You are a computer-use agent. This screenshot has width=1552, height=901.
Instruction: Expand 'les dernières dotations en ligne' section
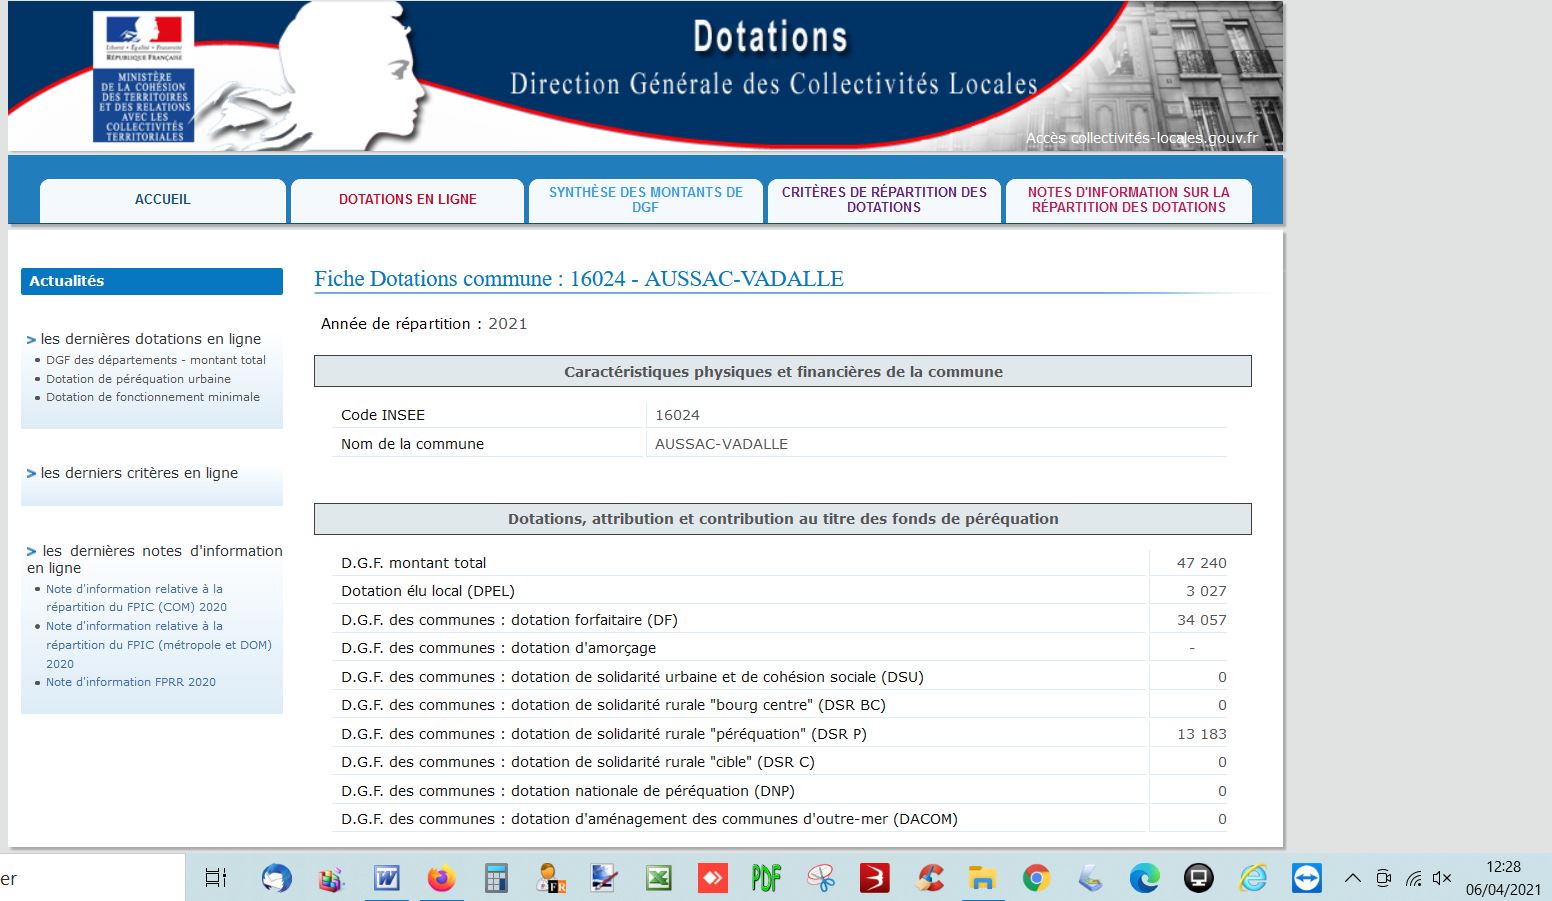tap(150, 339)
